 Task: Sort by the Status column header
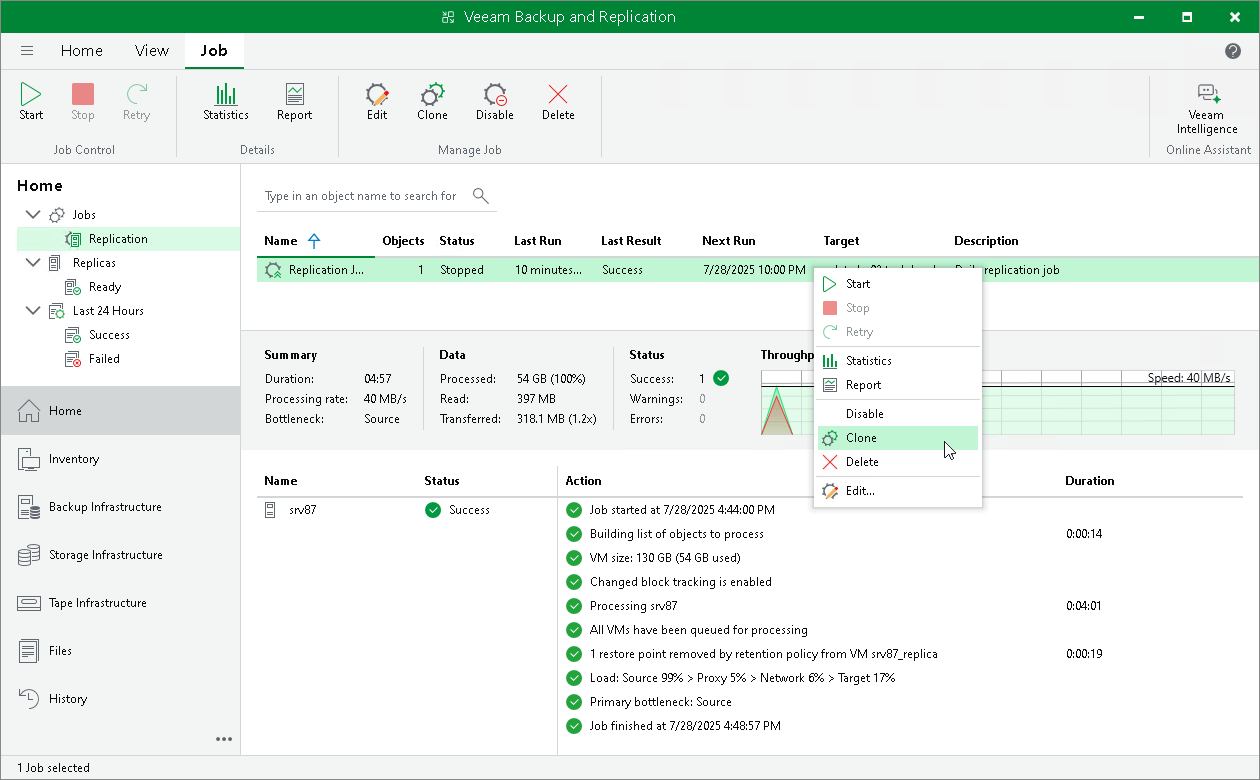click(x=457, y=241)
